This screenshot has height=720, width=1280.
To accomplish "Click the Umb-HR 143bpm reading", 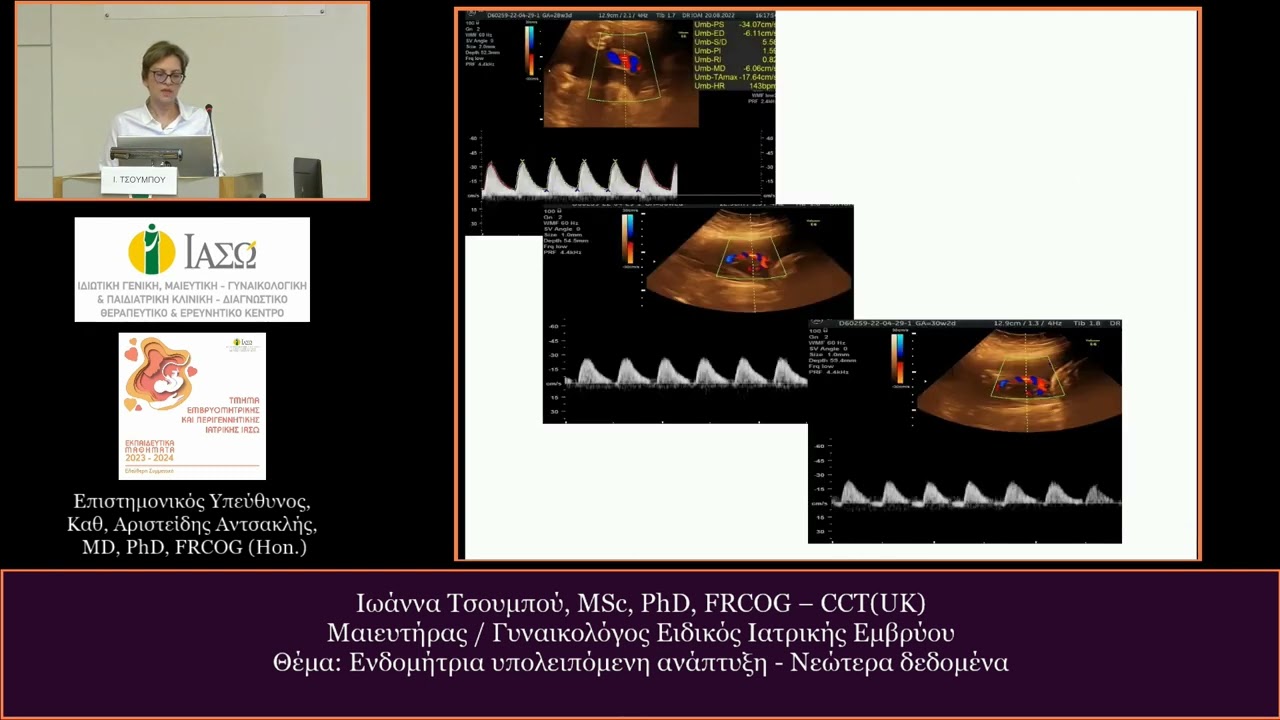I will [x=735, y=86].
